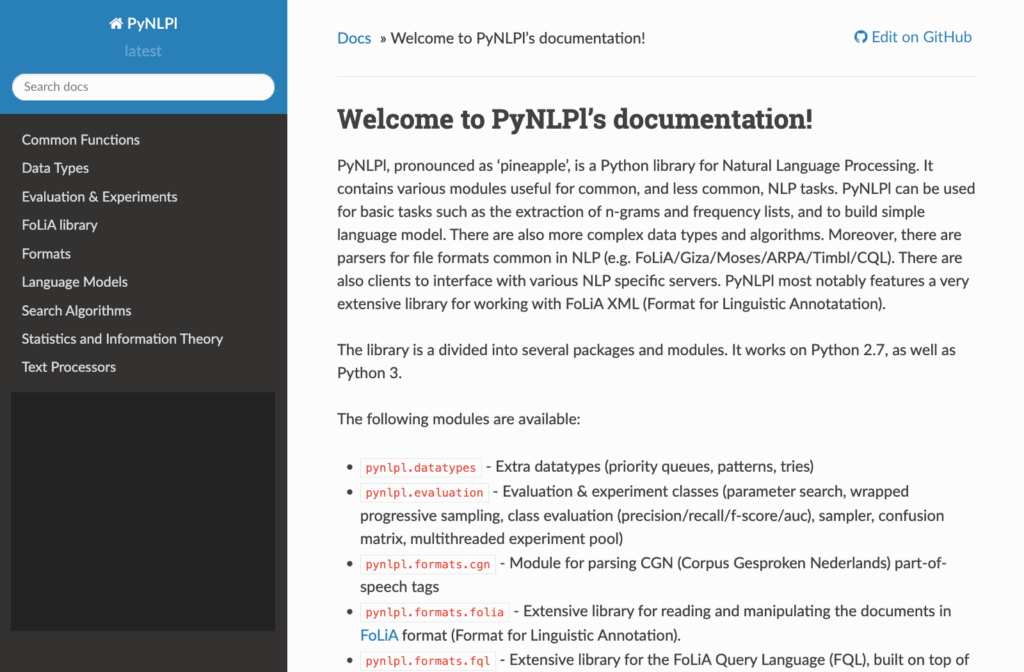
Task: Click the Docs breadcrumb link
Action: [354, 38]
